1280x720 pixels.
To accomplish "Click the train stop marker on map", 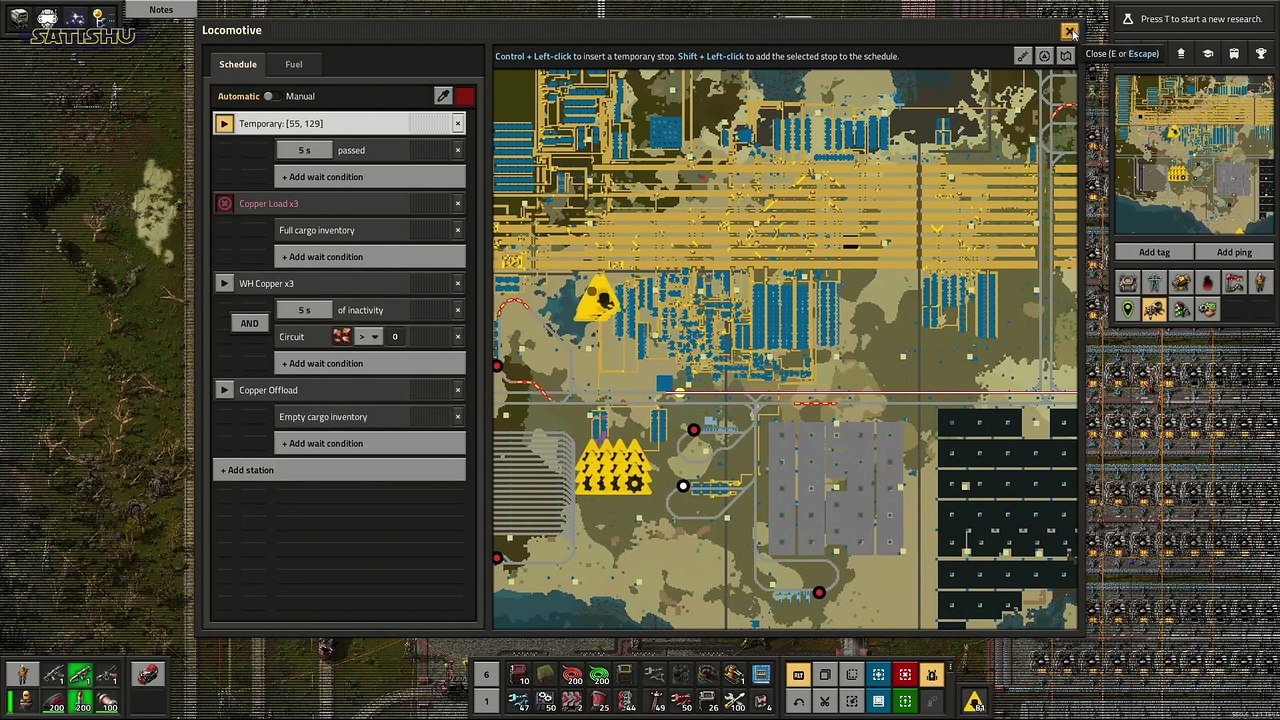I will click(683, 486).
